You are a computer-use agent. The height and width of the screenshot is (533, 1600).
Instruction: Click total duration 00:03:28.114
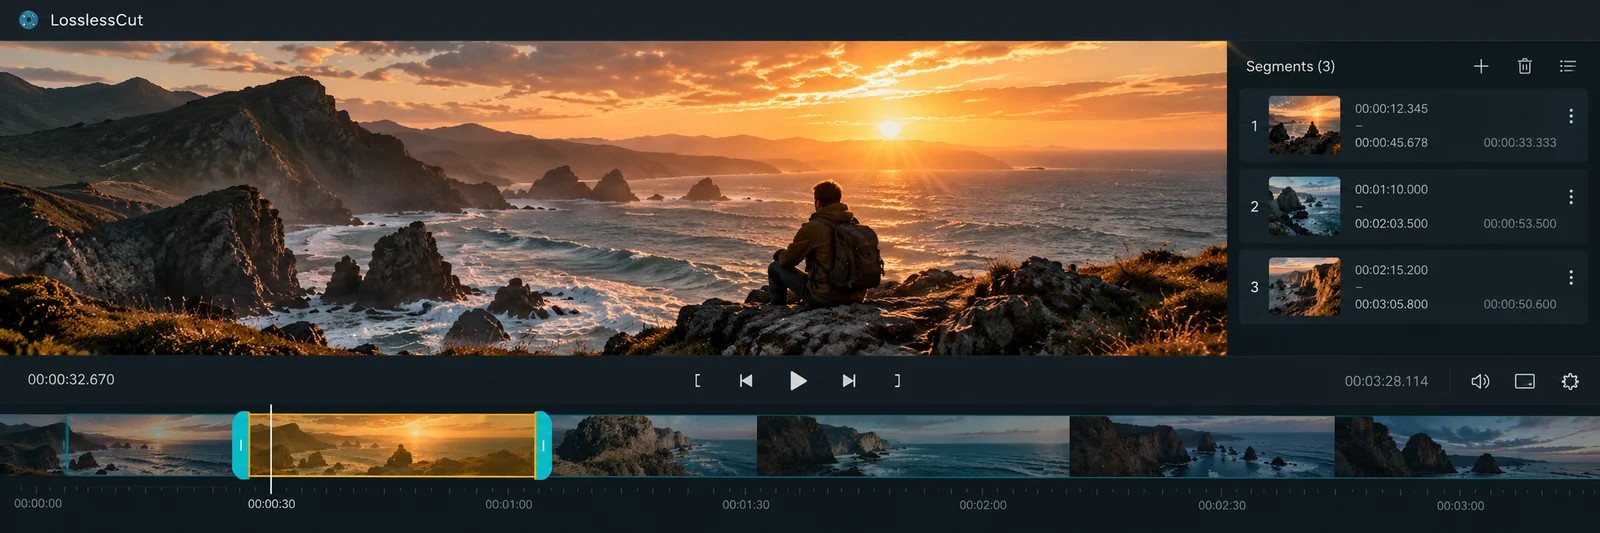pos(1386,381)
